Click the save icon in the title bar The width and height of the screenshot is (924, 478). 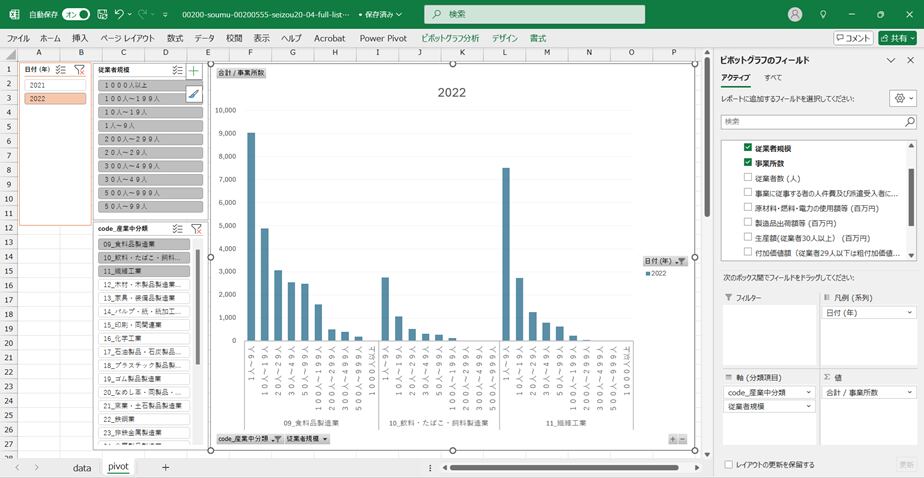tap(101, 15)
